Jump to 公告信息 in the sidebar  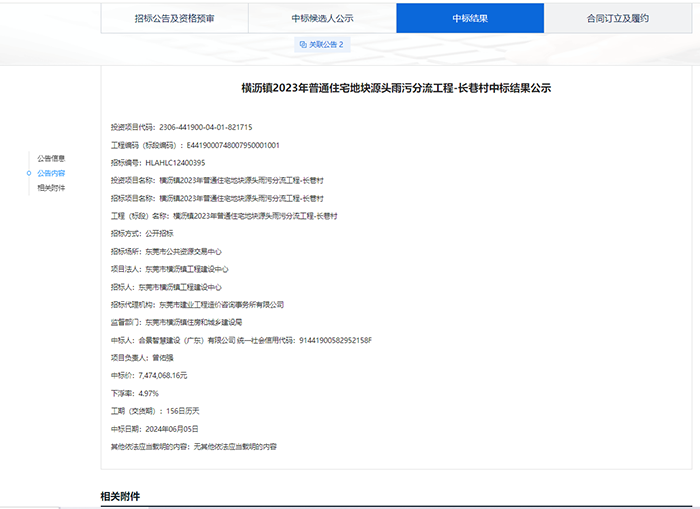(51, 158)
